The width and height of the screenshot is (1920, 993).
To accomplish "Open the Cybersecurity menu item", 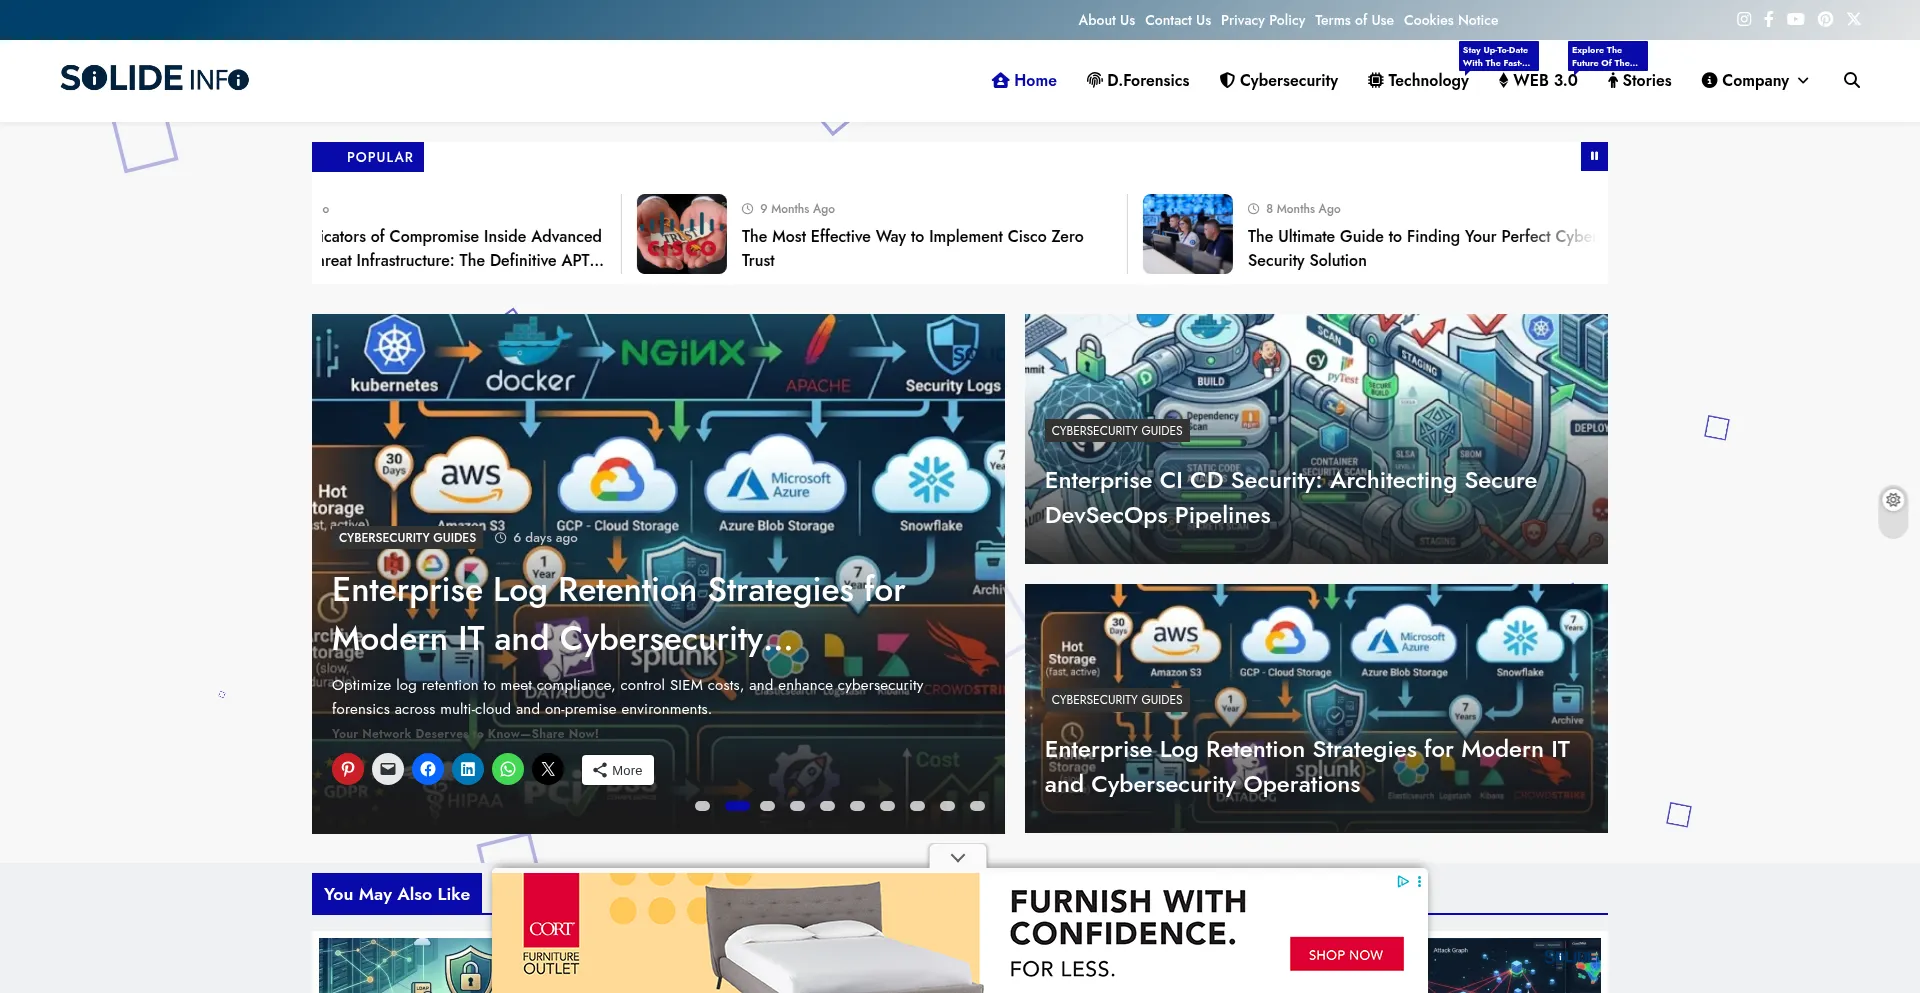I will pyautogui.click(x=1279, y=80).
